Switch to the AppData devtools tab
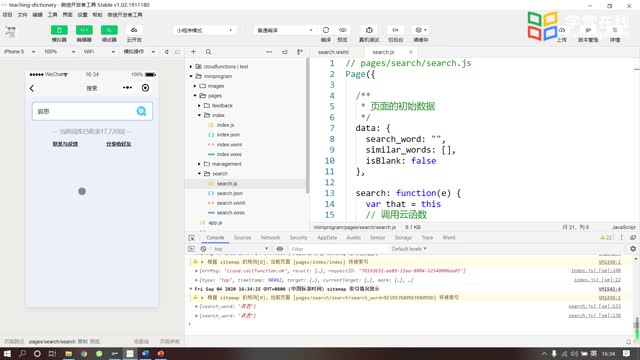This screenshot has width=640, height=360. coord(327,238)
